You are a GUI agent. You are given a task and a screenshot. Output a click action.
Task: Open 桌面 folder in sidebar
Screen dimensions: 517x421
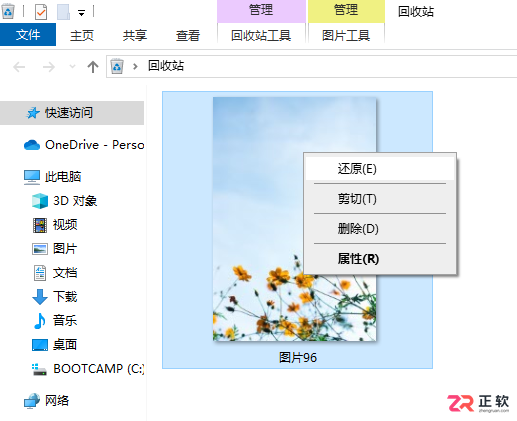pos(65,345)
